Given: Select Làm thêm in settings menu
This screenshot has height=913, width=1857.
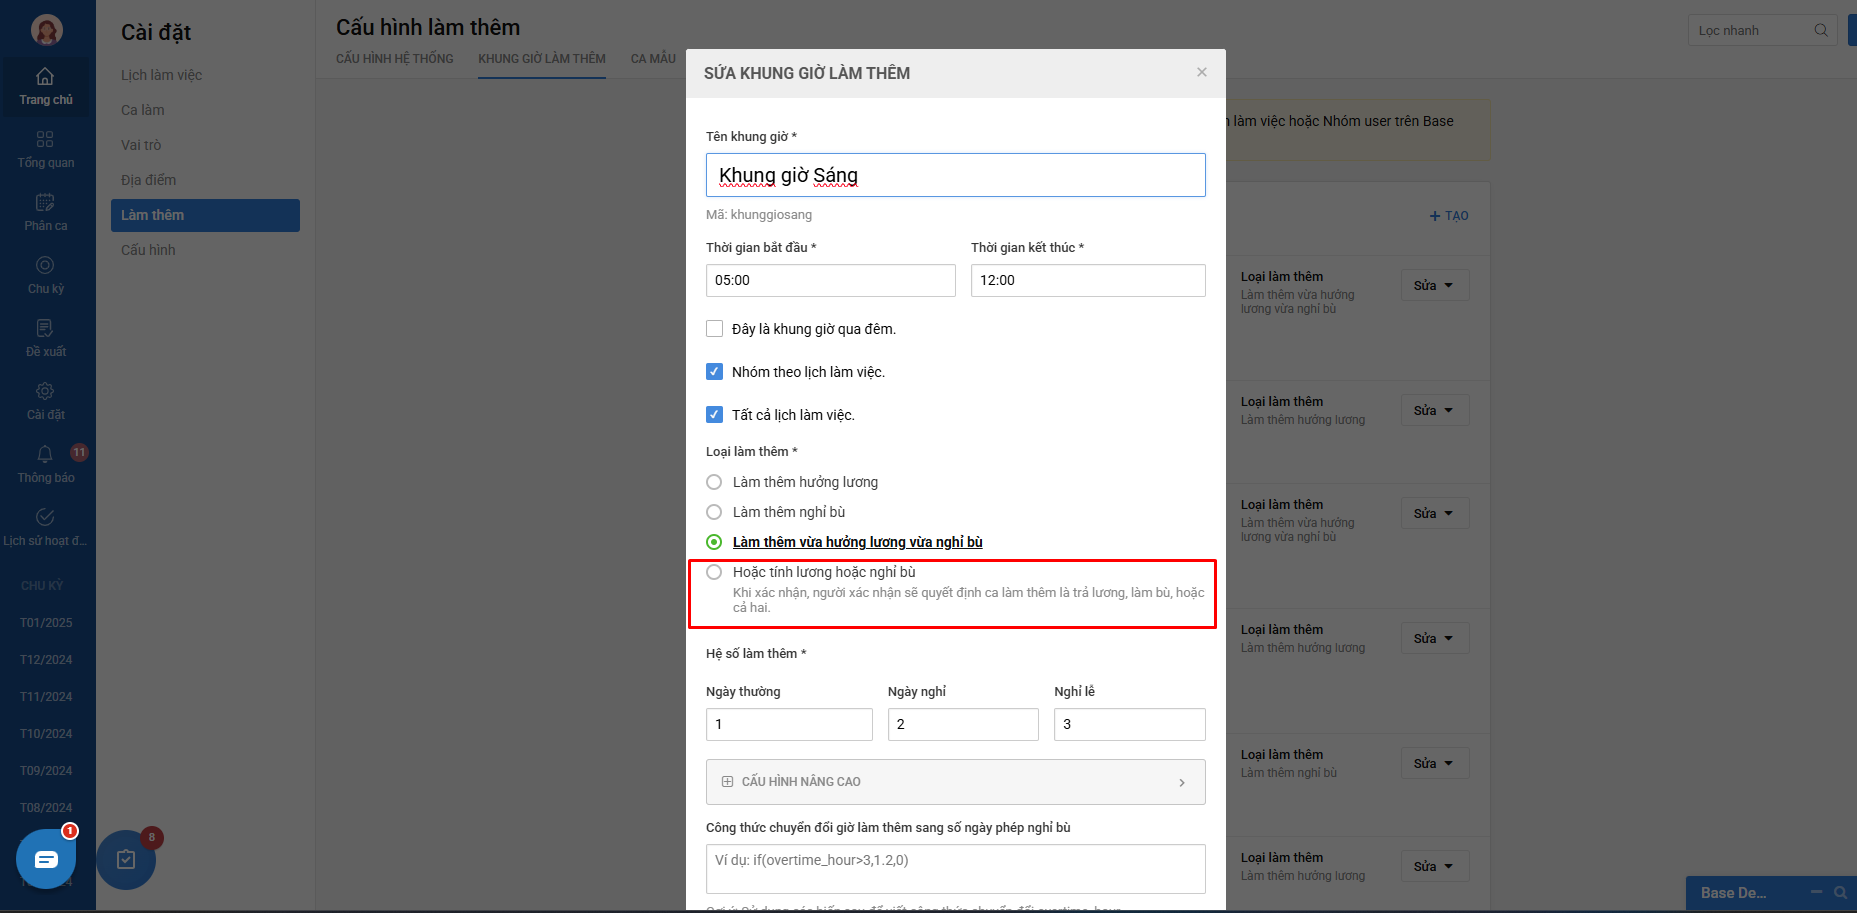Looking at the screenshot, I should coord(205,215).
